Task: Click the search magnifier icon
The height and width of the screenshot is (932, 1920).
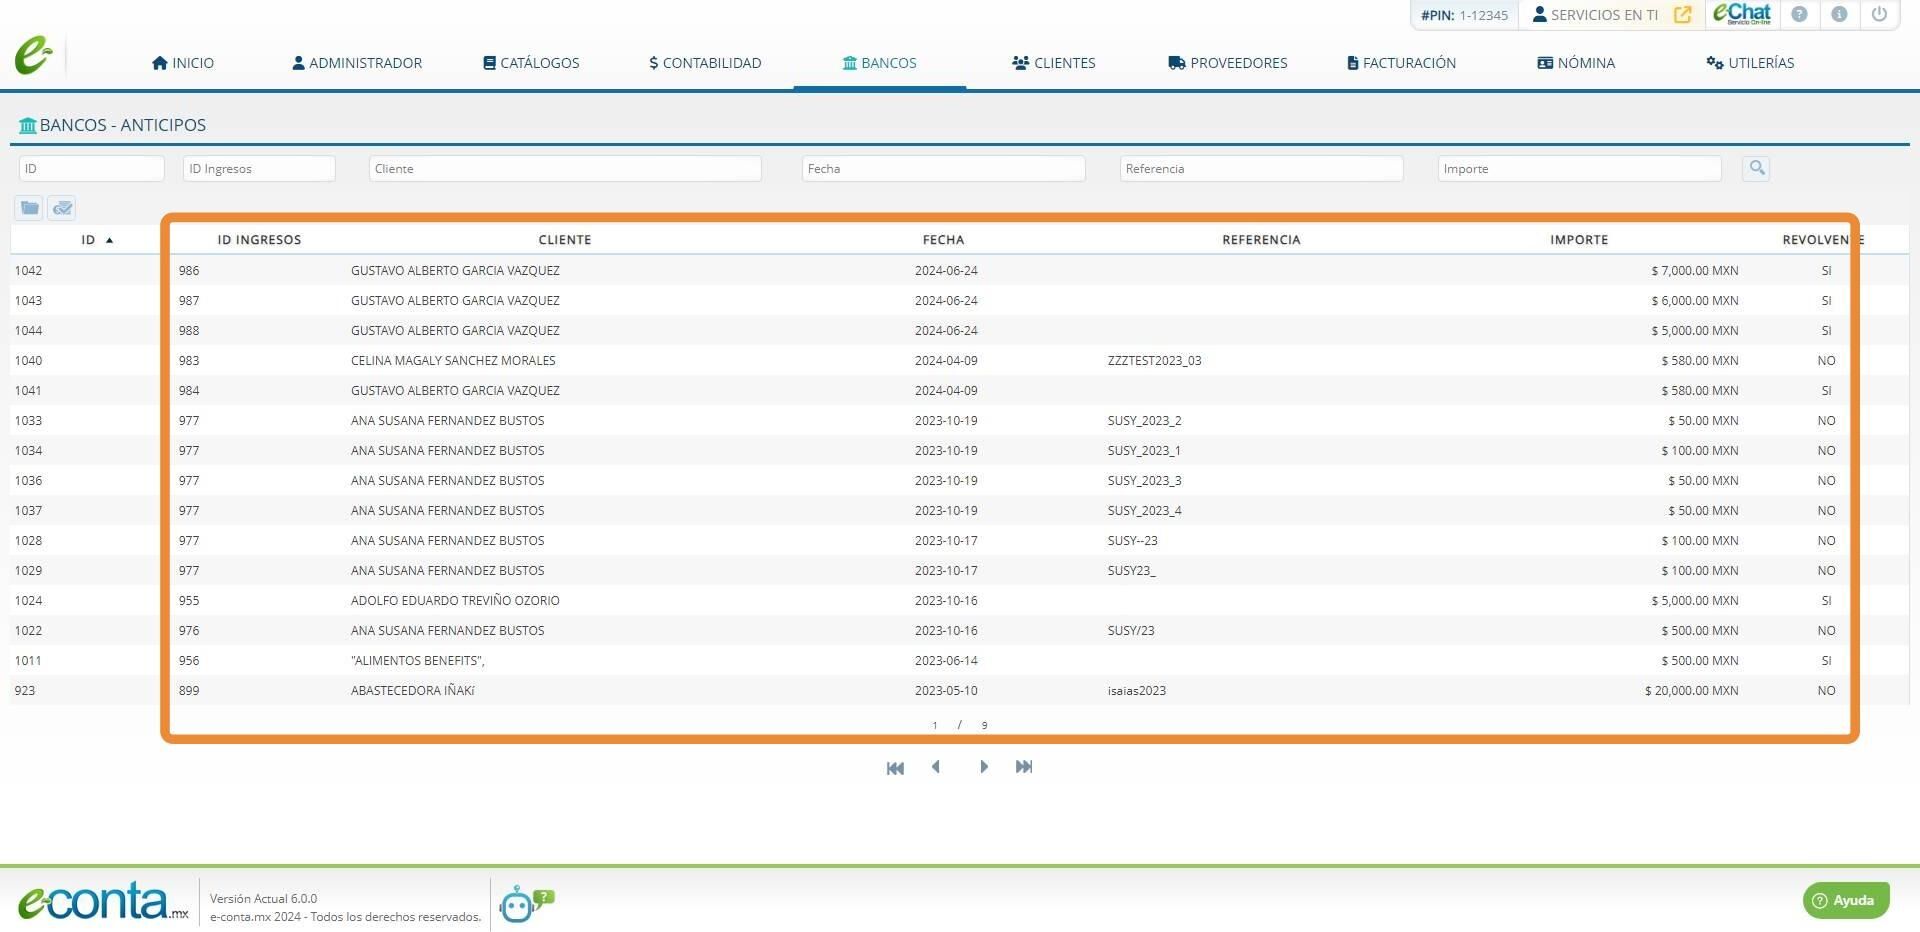Action: click(x=1756, y=168)
